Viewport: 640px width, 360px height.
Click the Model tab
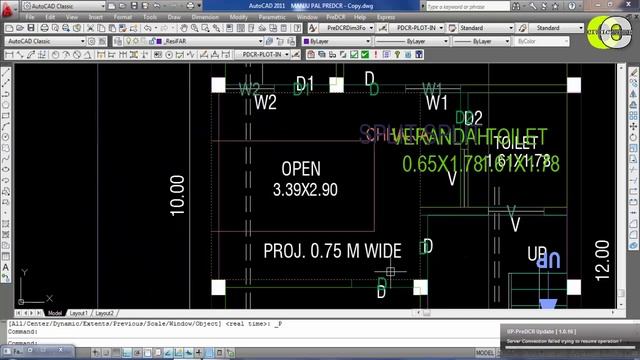[55, 313]
